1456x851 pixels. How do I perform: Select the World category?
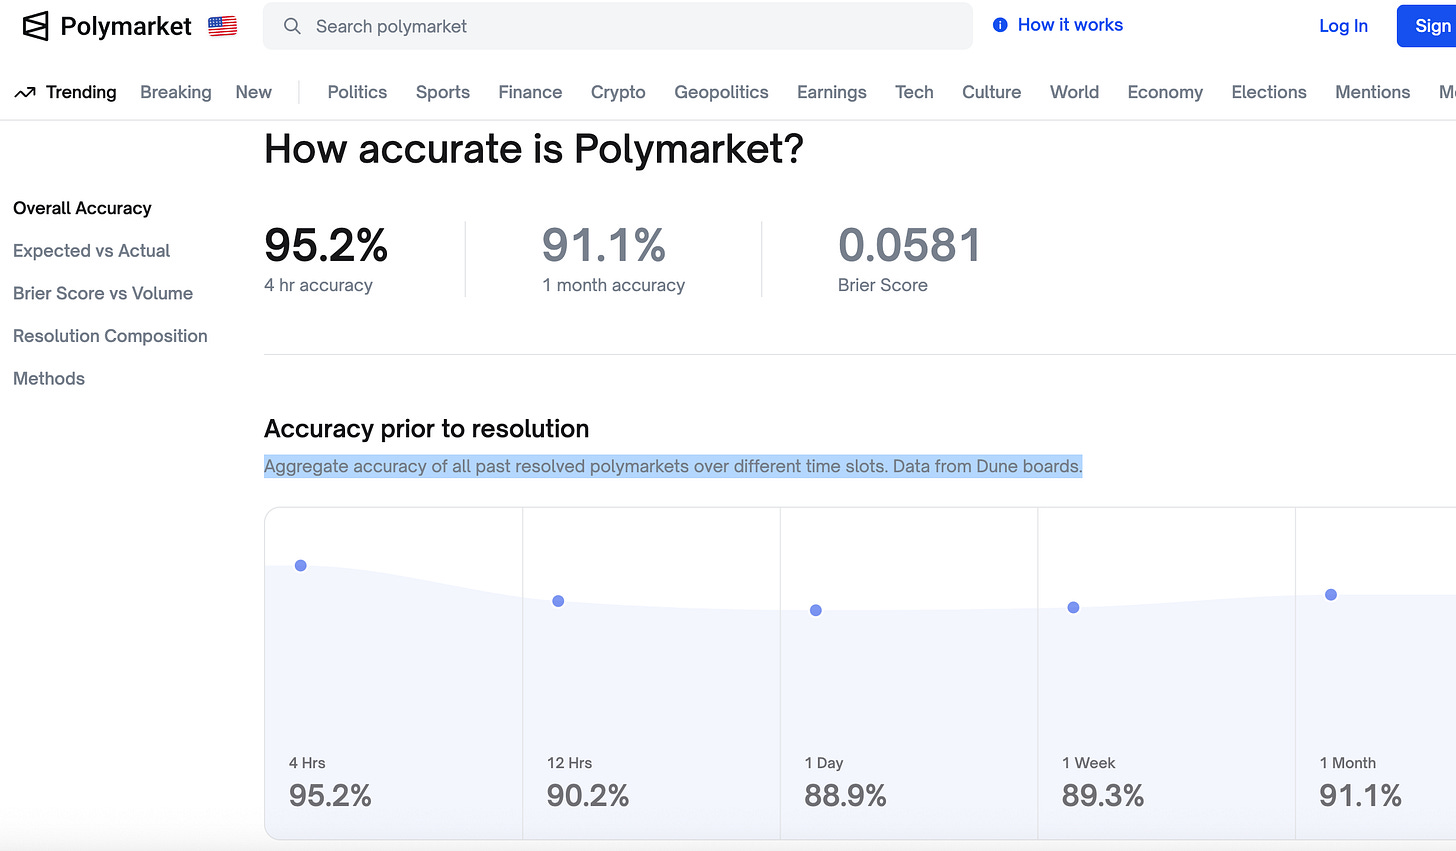point(1075,92)
